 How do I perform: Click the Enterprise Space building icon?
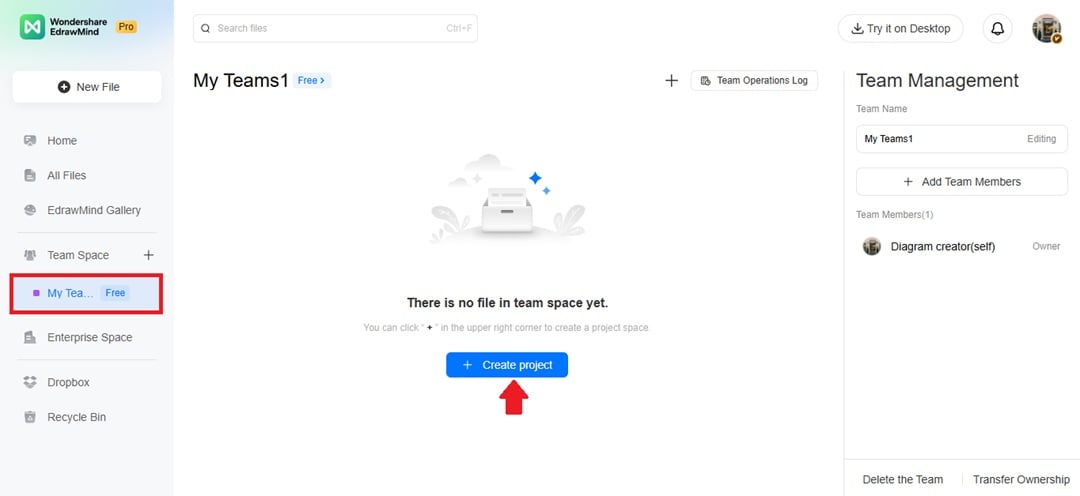click(30, 338)
